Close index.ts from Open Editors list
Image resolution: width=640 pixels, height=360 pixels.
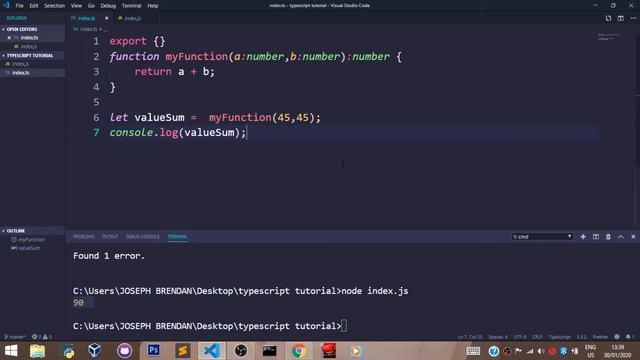point(9,38)
